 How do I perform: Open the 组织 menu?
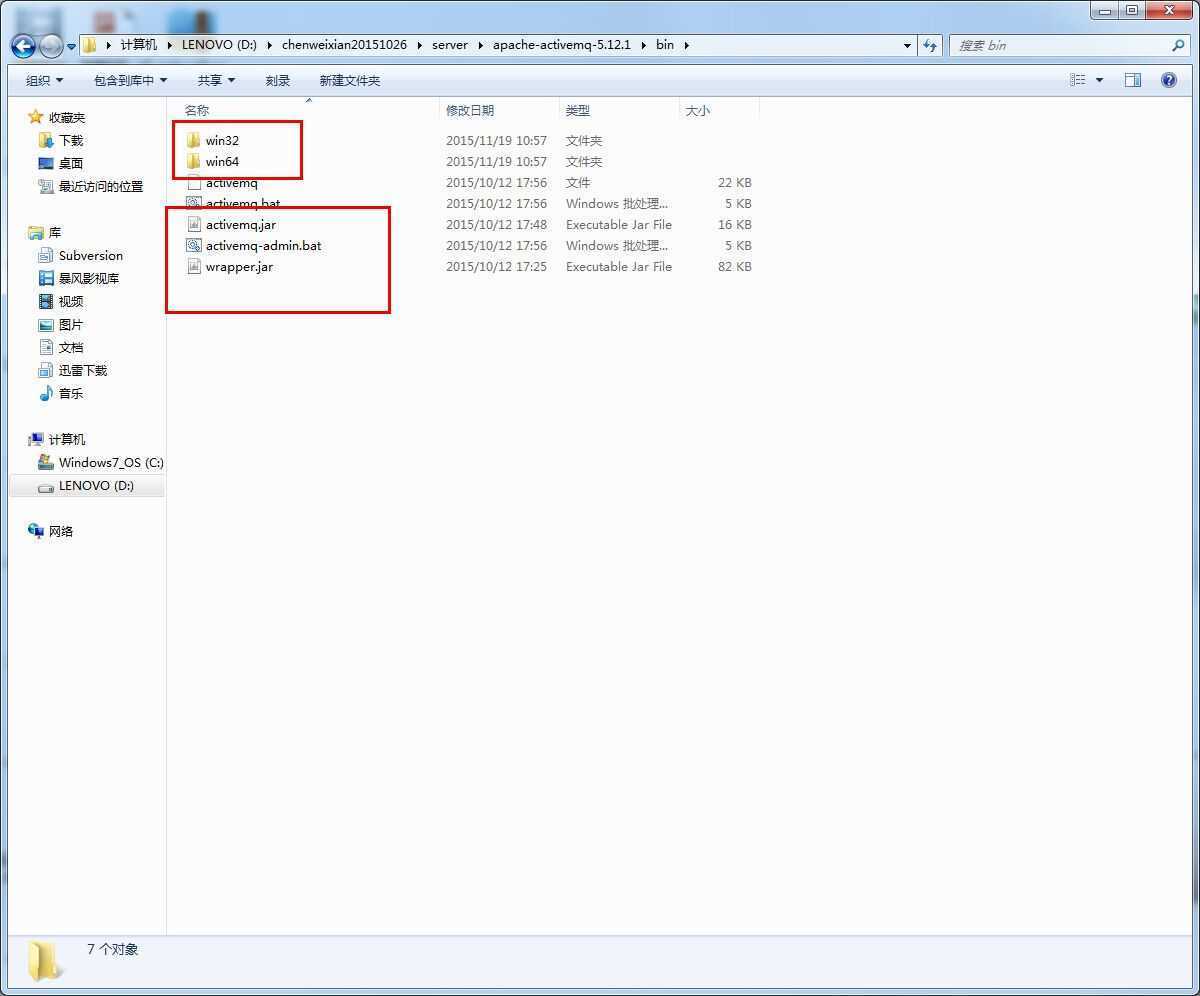click(44, 80)
